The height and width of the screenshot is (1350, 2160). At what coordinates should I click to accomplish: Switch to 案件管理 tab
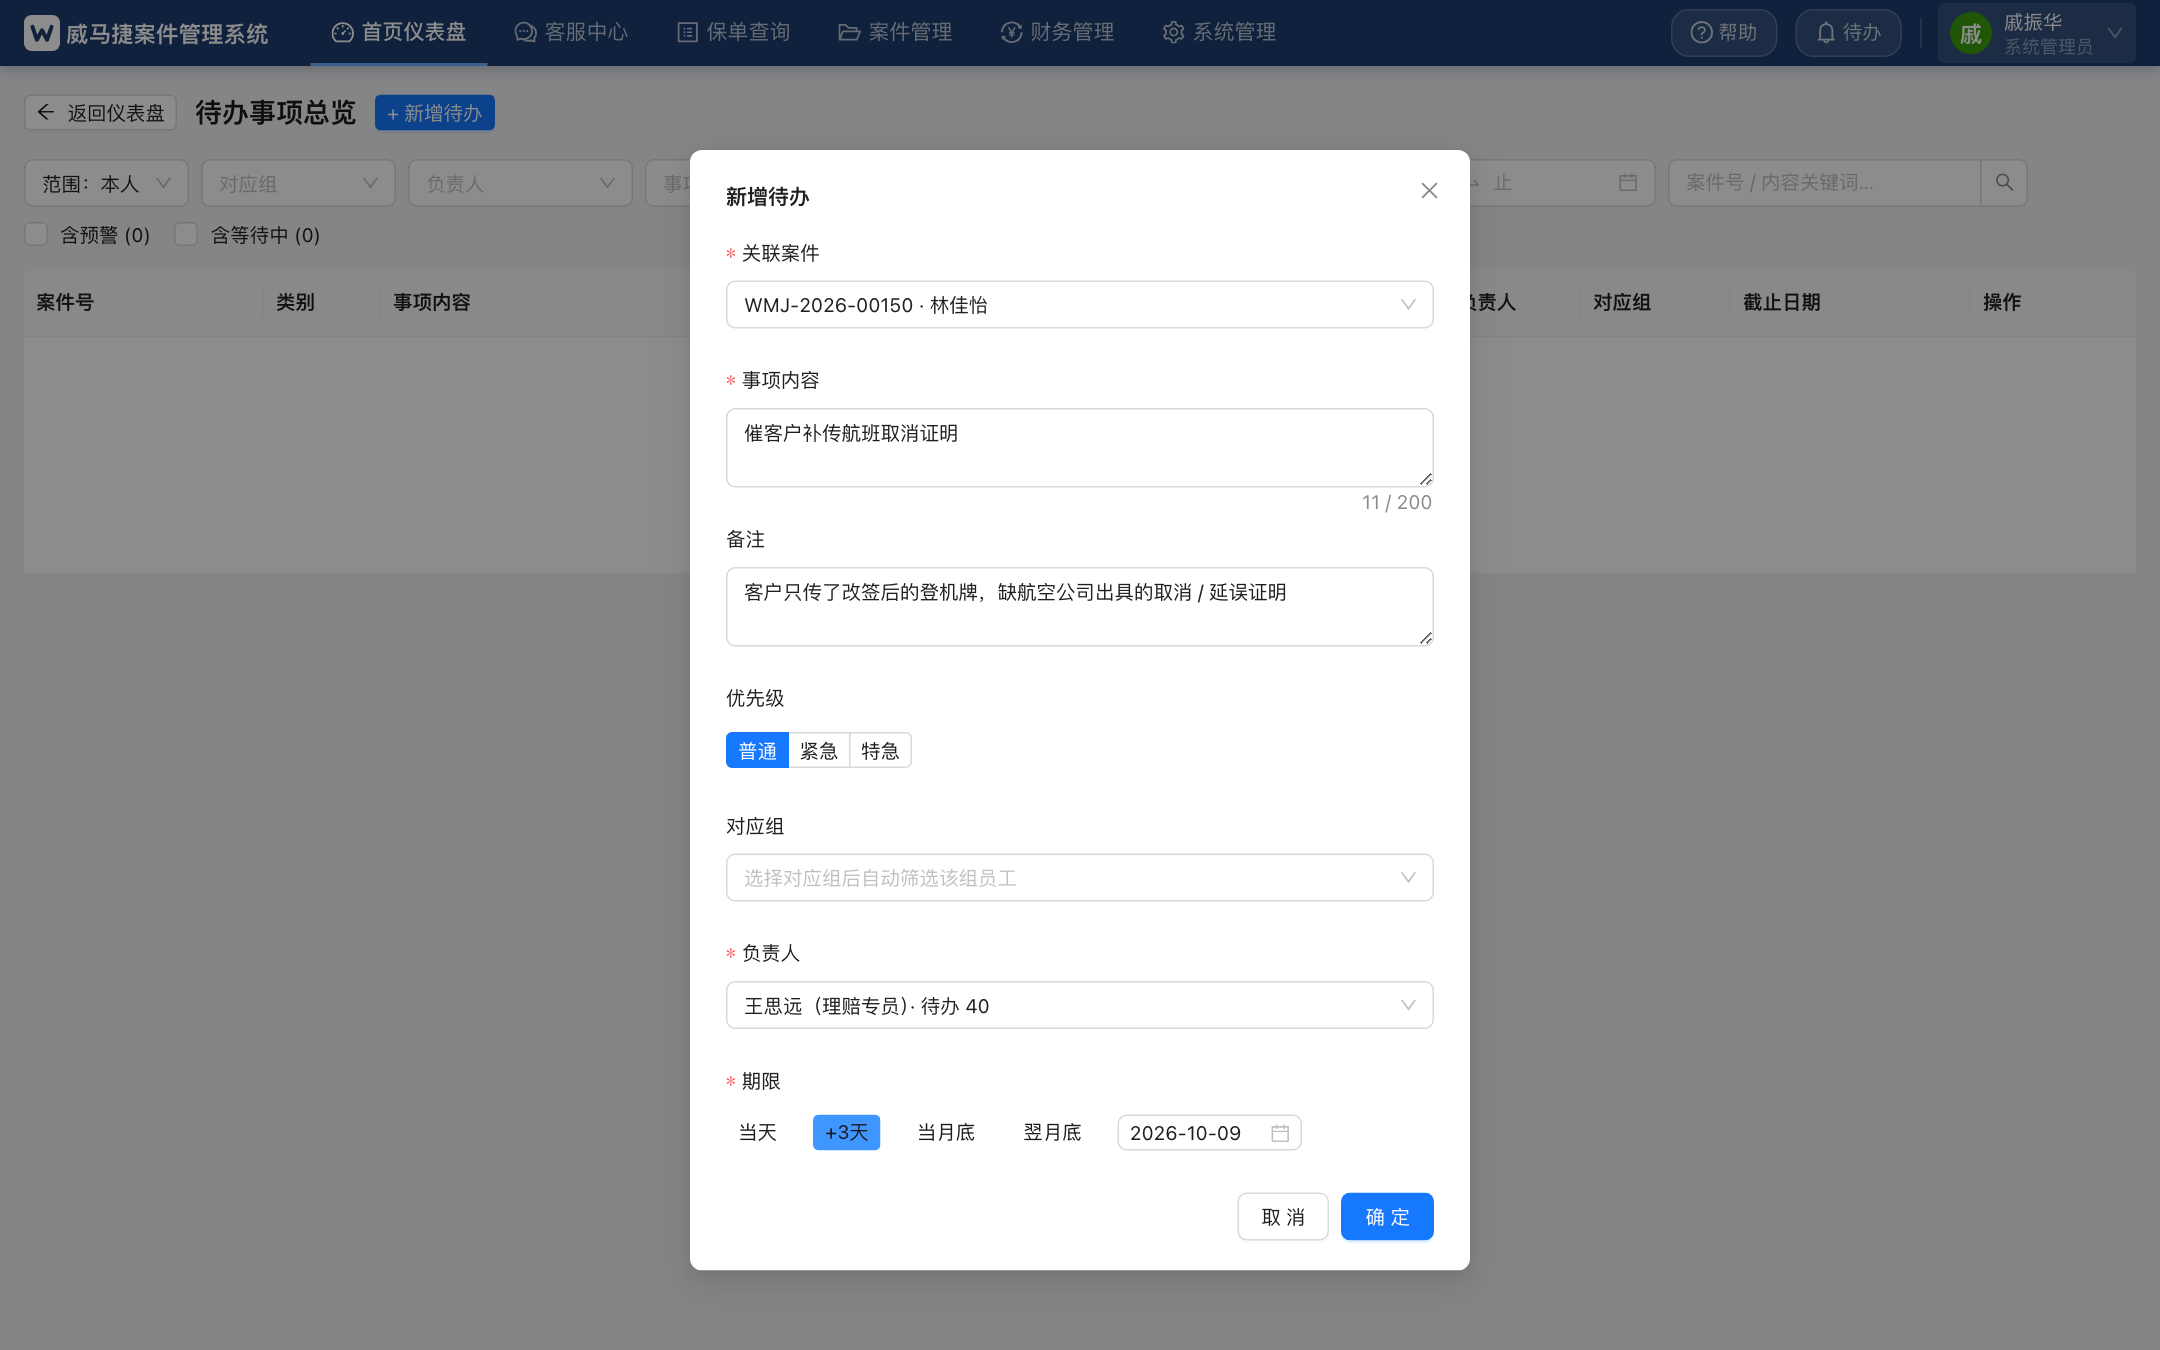click(895, 33)
